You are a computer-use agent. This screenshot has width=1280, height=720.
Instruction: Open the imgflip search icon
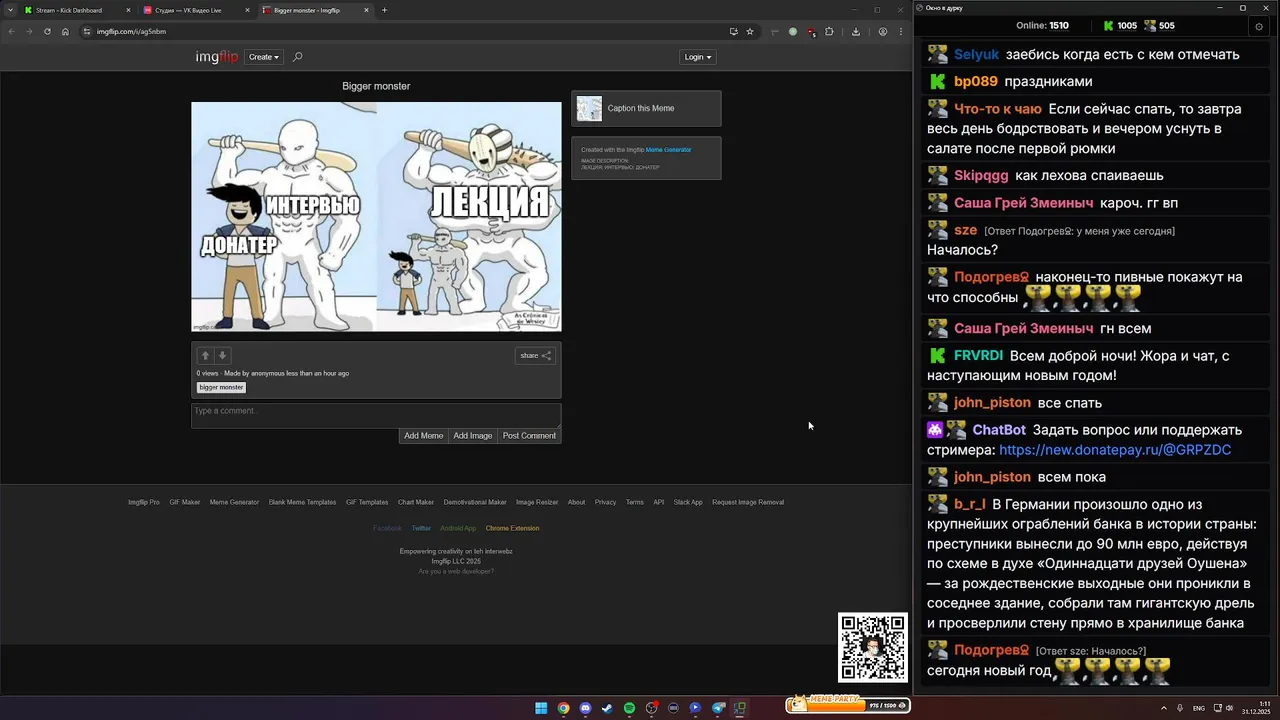point(297,57)
